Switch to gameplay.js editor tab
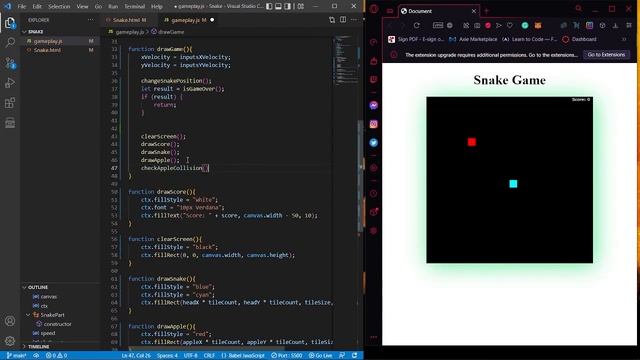Image resolution: width=640 pixels, height=360 pixels. [x=189, y=20]
